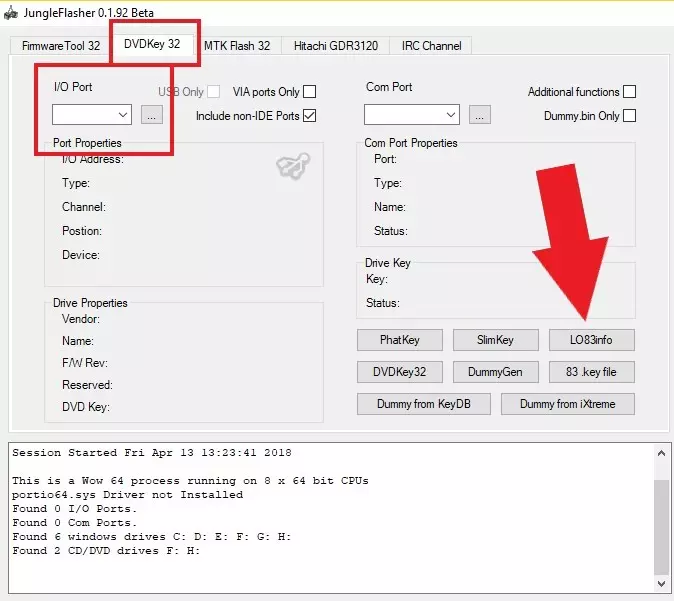Click the LO83info button
Image resolution: width=674 pixels, height=601 pixels.
591,340
